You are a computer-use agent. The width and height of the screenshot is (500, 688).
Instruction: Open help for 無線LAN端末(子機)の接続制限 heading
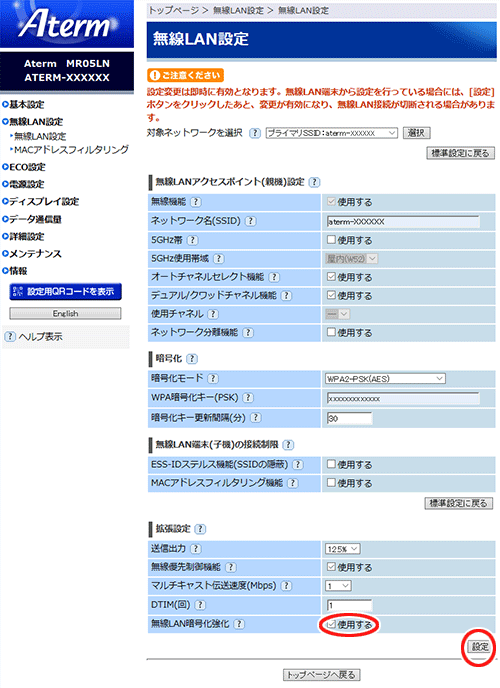coord(288,445)
